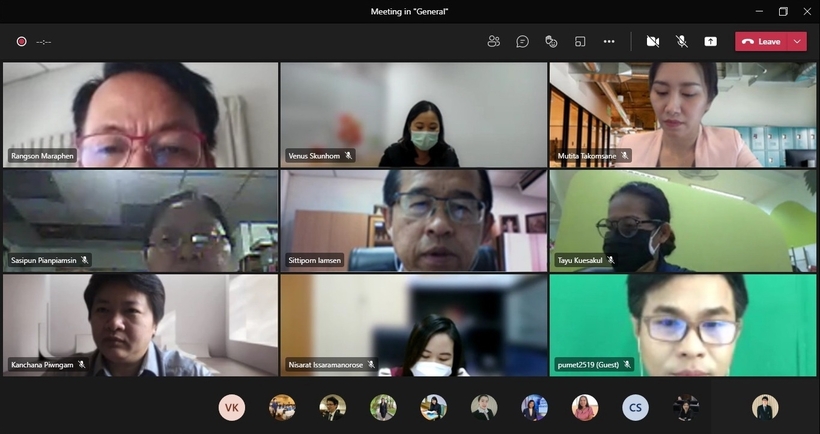The image size is (820, 434).
Task: Click the avatar right after CS
Action: (686, 408)
